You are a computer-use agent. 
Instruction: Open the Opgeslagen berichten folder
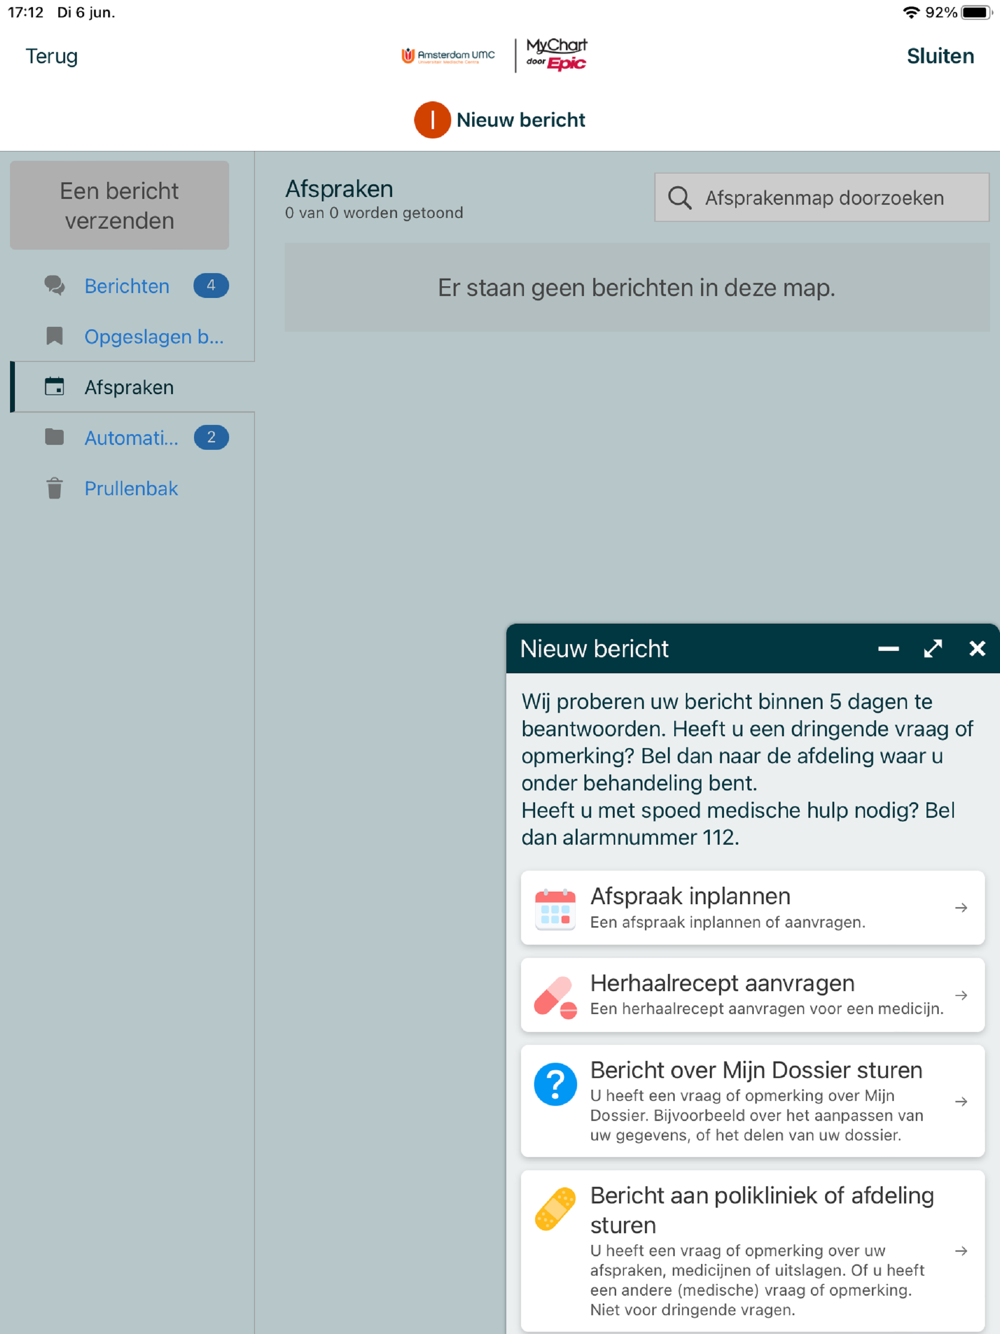[154, 336]
